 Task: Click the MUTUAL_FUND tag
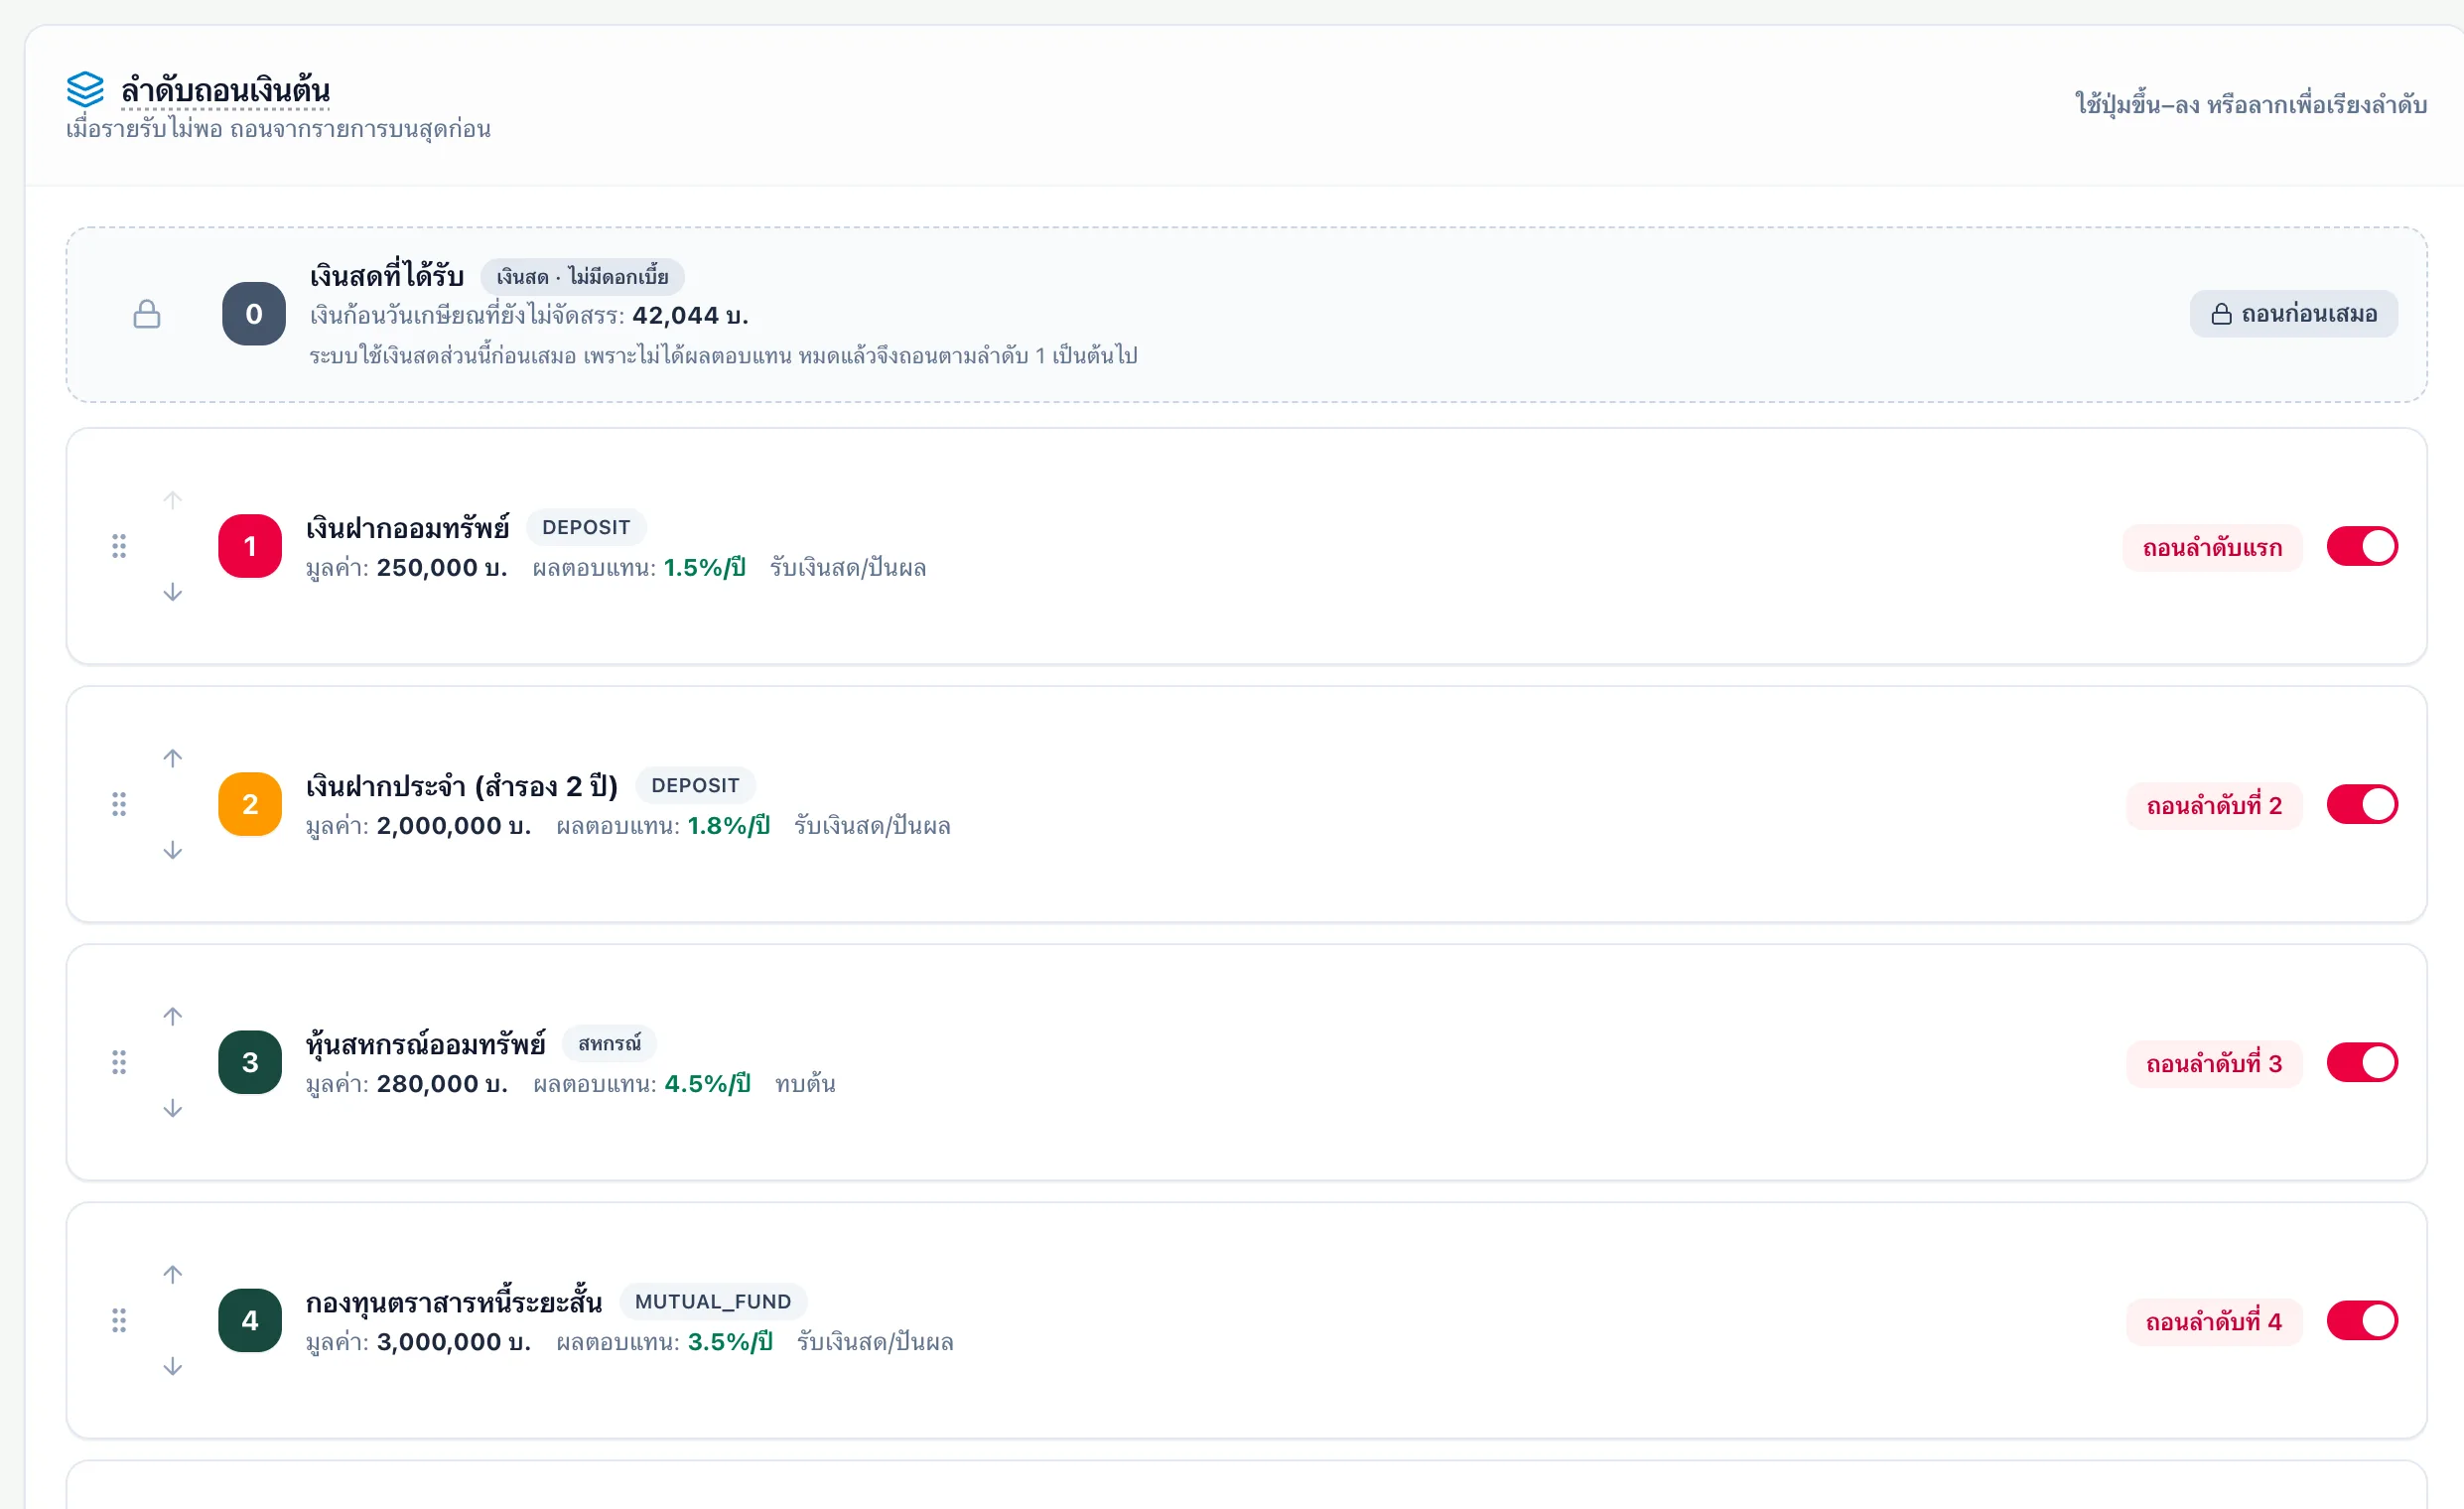click(713, 1301)
